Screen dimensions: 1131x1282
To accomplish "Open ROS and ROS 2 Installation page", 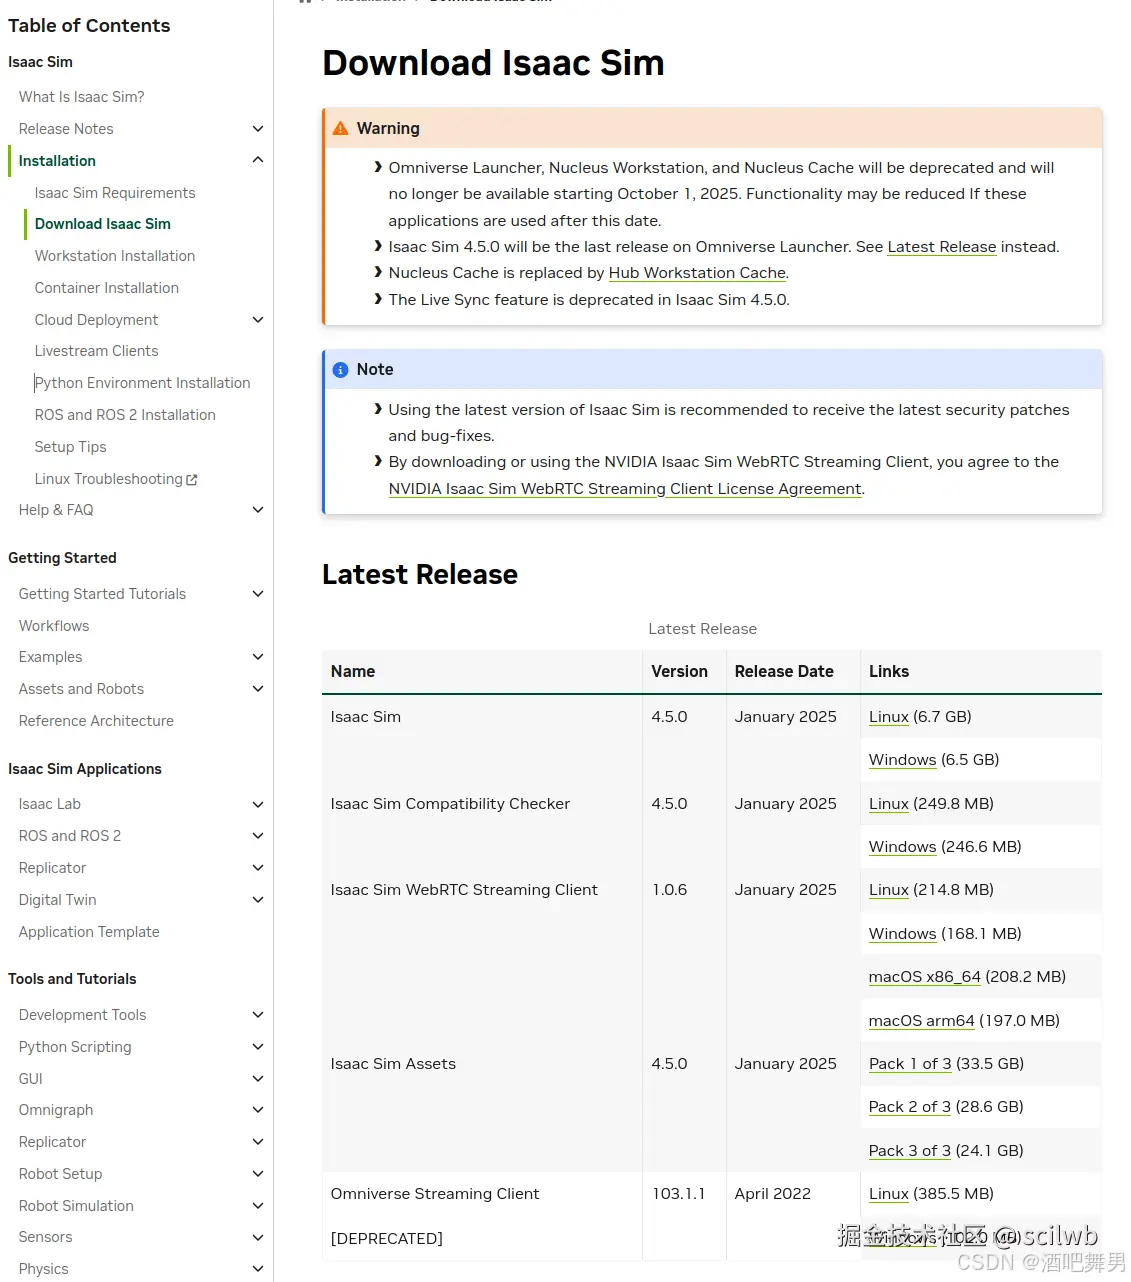I will [125, 415].
